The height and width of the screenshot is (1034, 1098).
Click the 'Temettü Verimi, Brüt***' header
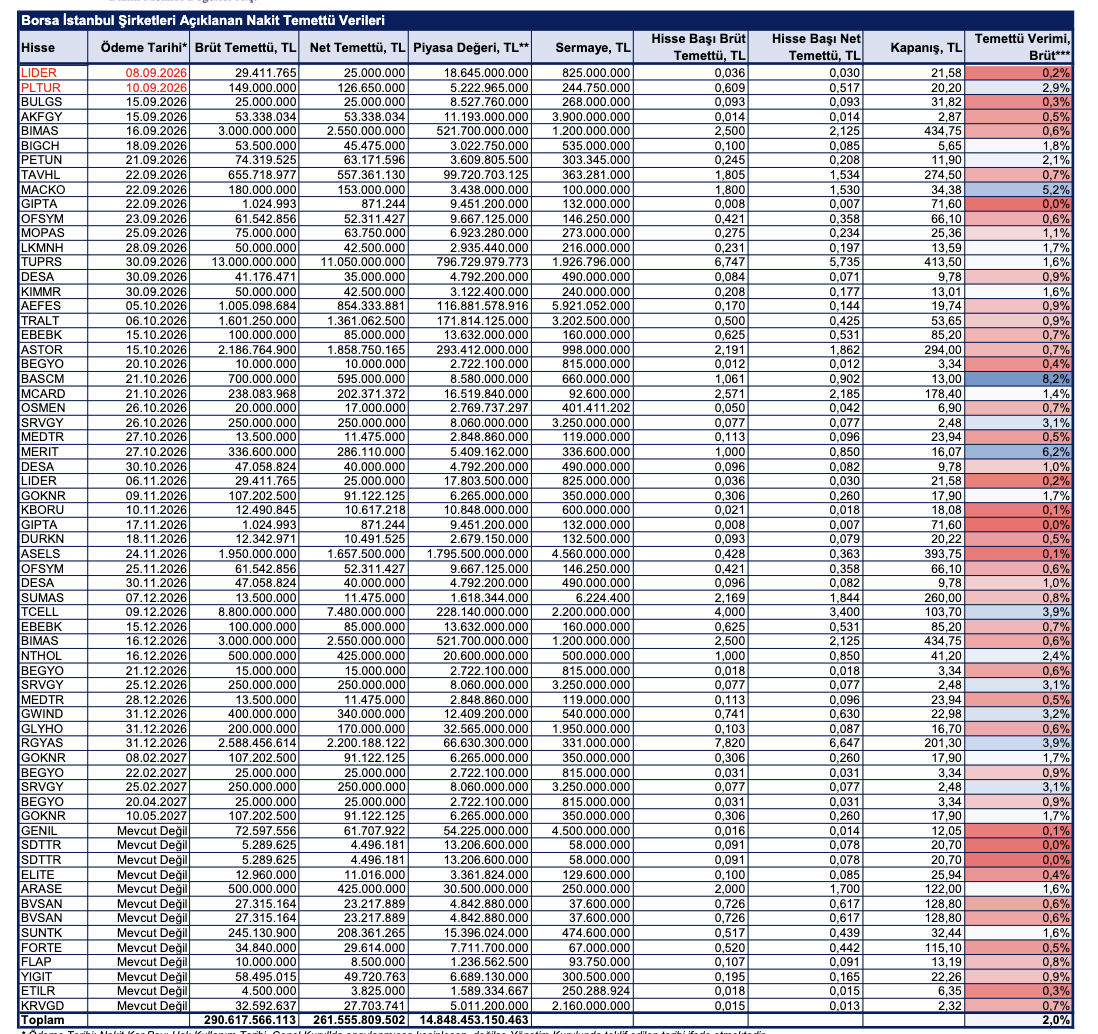point(1022,47)
